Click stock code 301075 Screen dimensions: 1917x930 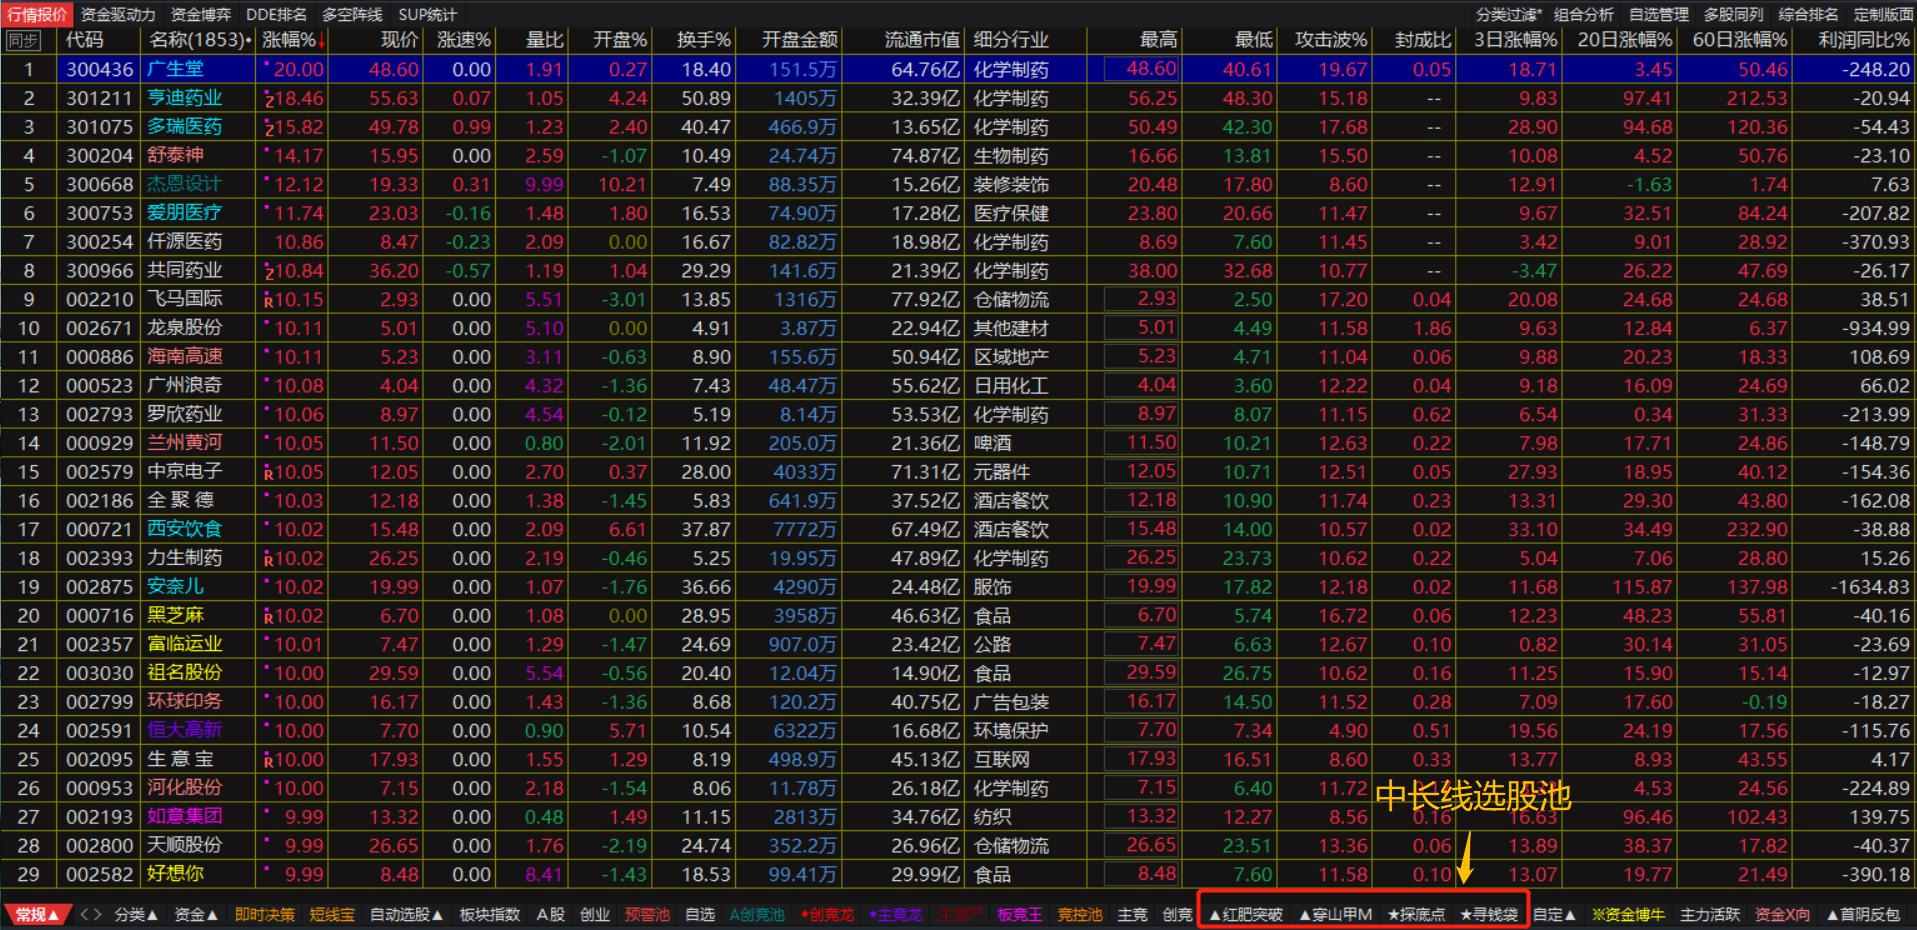click(x=99, y=127)
